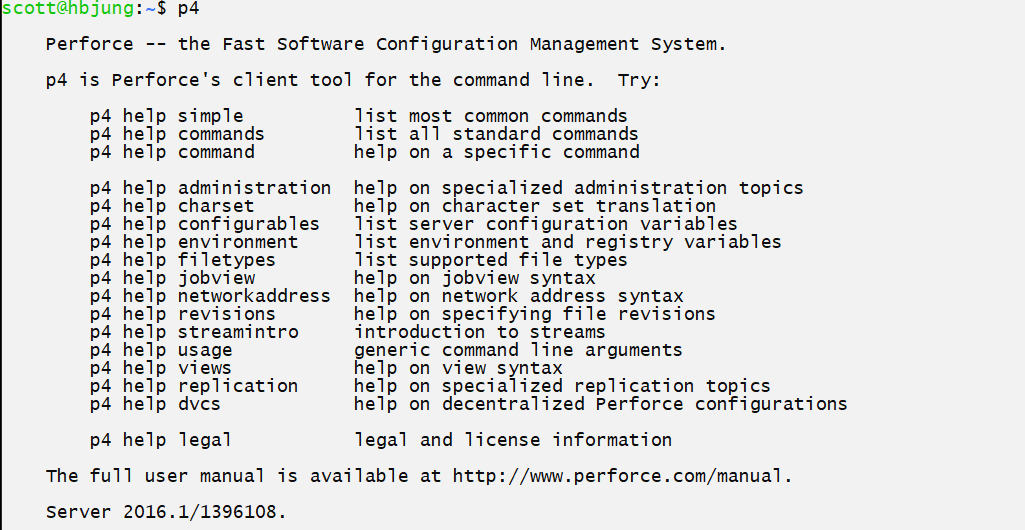The image size is (1025, 530).
Task: Click 'p4 help command' singular entry
Action: (x=173, y=152)
